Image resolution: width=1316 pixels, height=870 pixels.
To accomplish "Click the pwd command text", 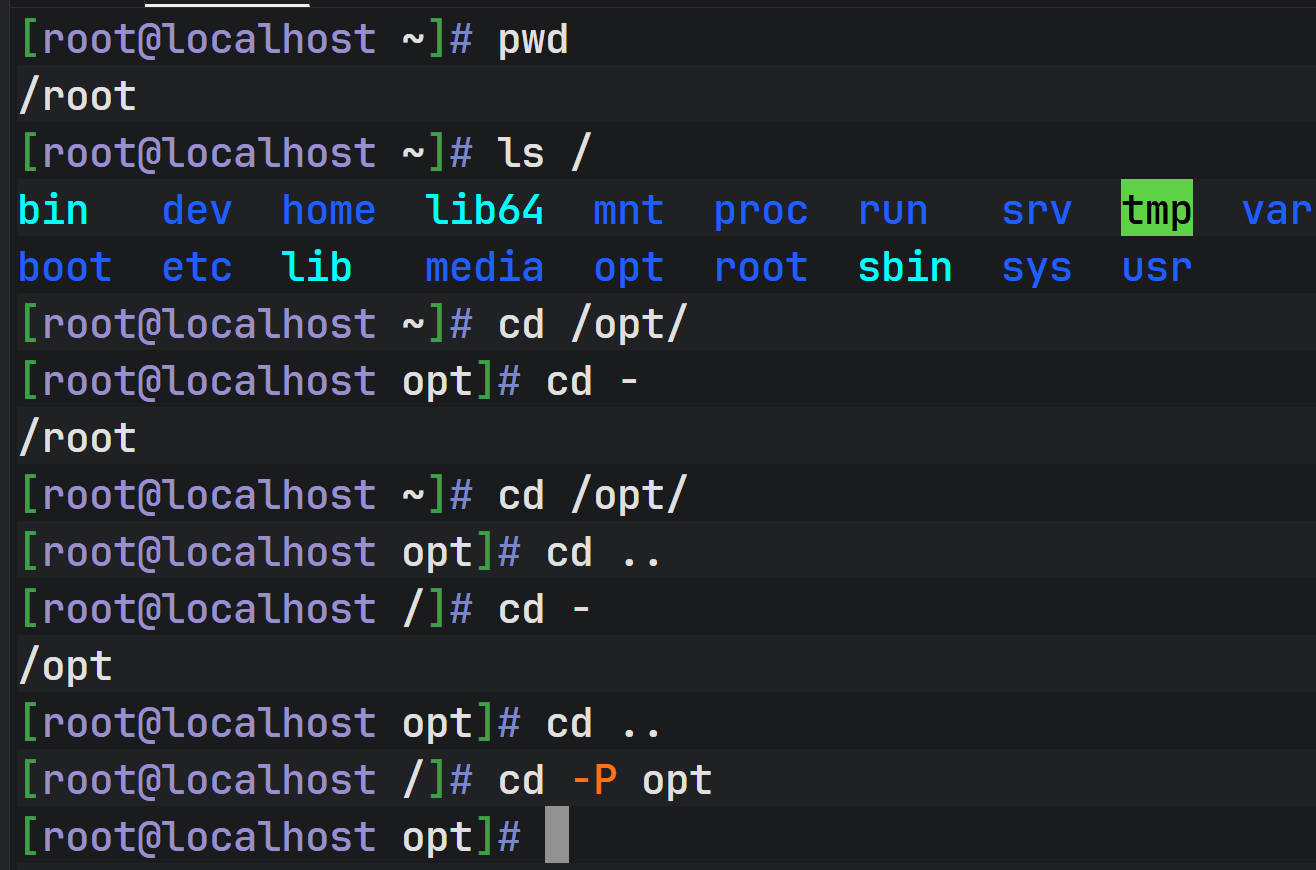I will [534, 41].
